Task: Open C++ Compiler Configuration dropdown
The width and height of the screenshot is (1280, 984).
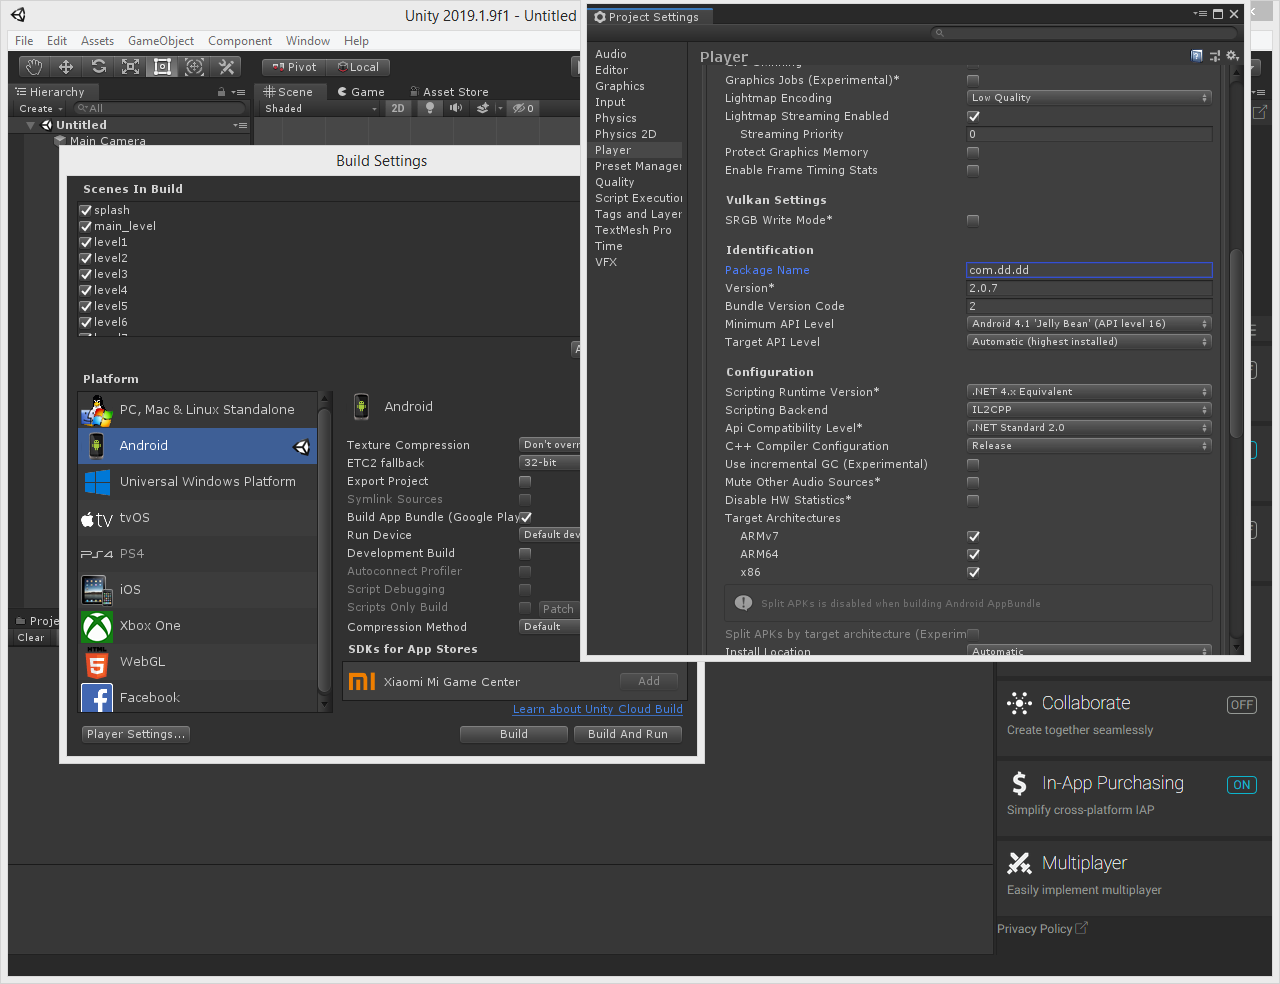Action: [1089, 446]
